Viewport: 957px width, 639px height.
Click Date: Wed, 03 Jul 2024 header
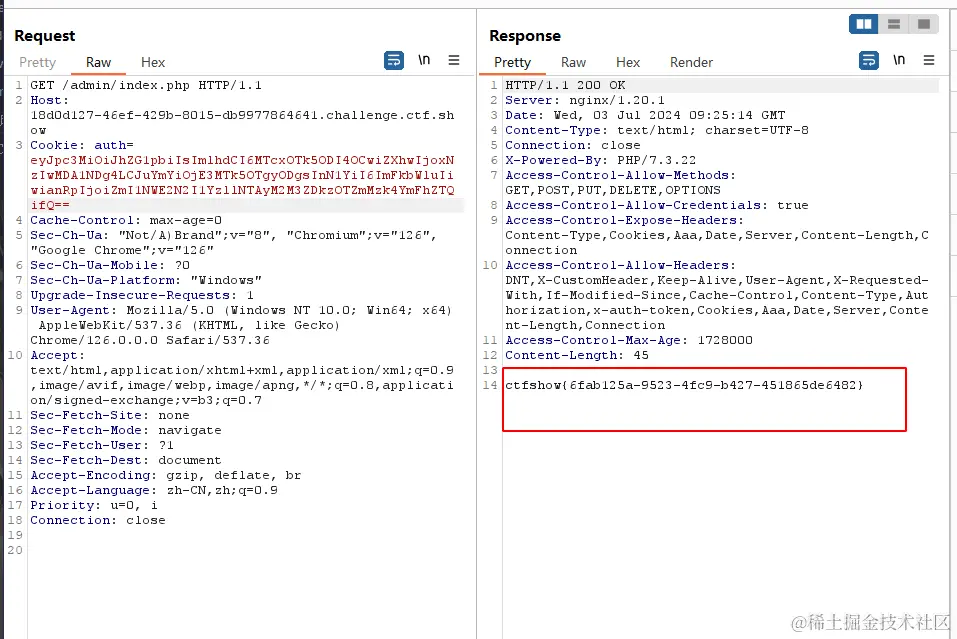coord(645,115)
